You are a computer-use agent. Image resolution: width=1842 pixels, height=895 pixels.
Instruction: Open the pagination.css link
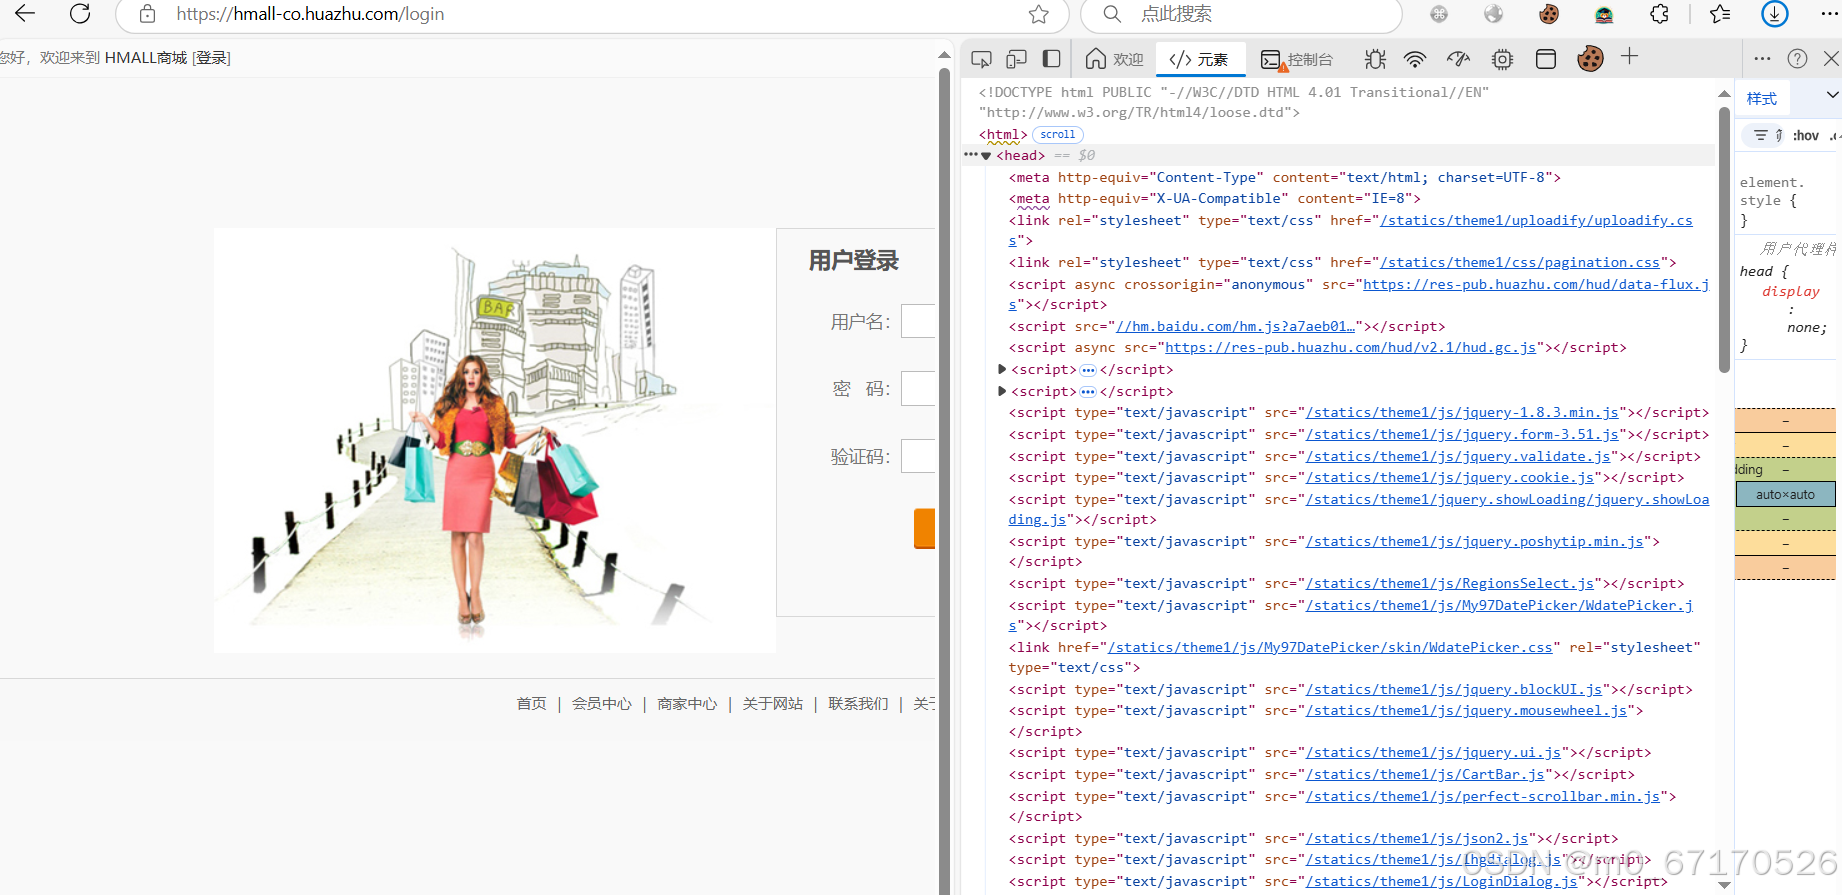(x=1520, y=262)
